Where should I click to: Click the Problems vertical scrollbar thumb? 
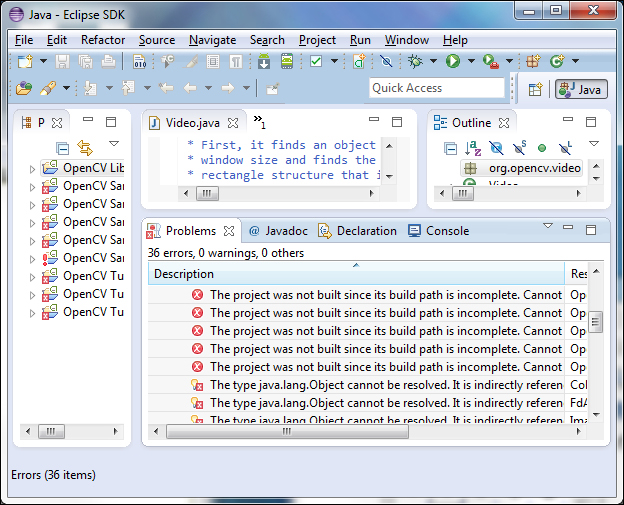[595, 322]
